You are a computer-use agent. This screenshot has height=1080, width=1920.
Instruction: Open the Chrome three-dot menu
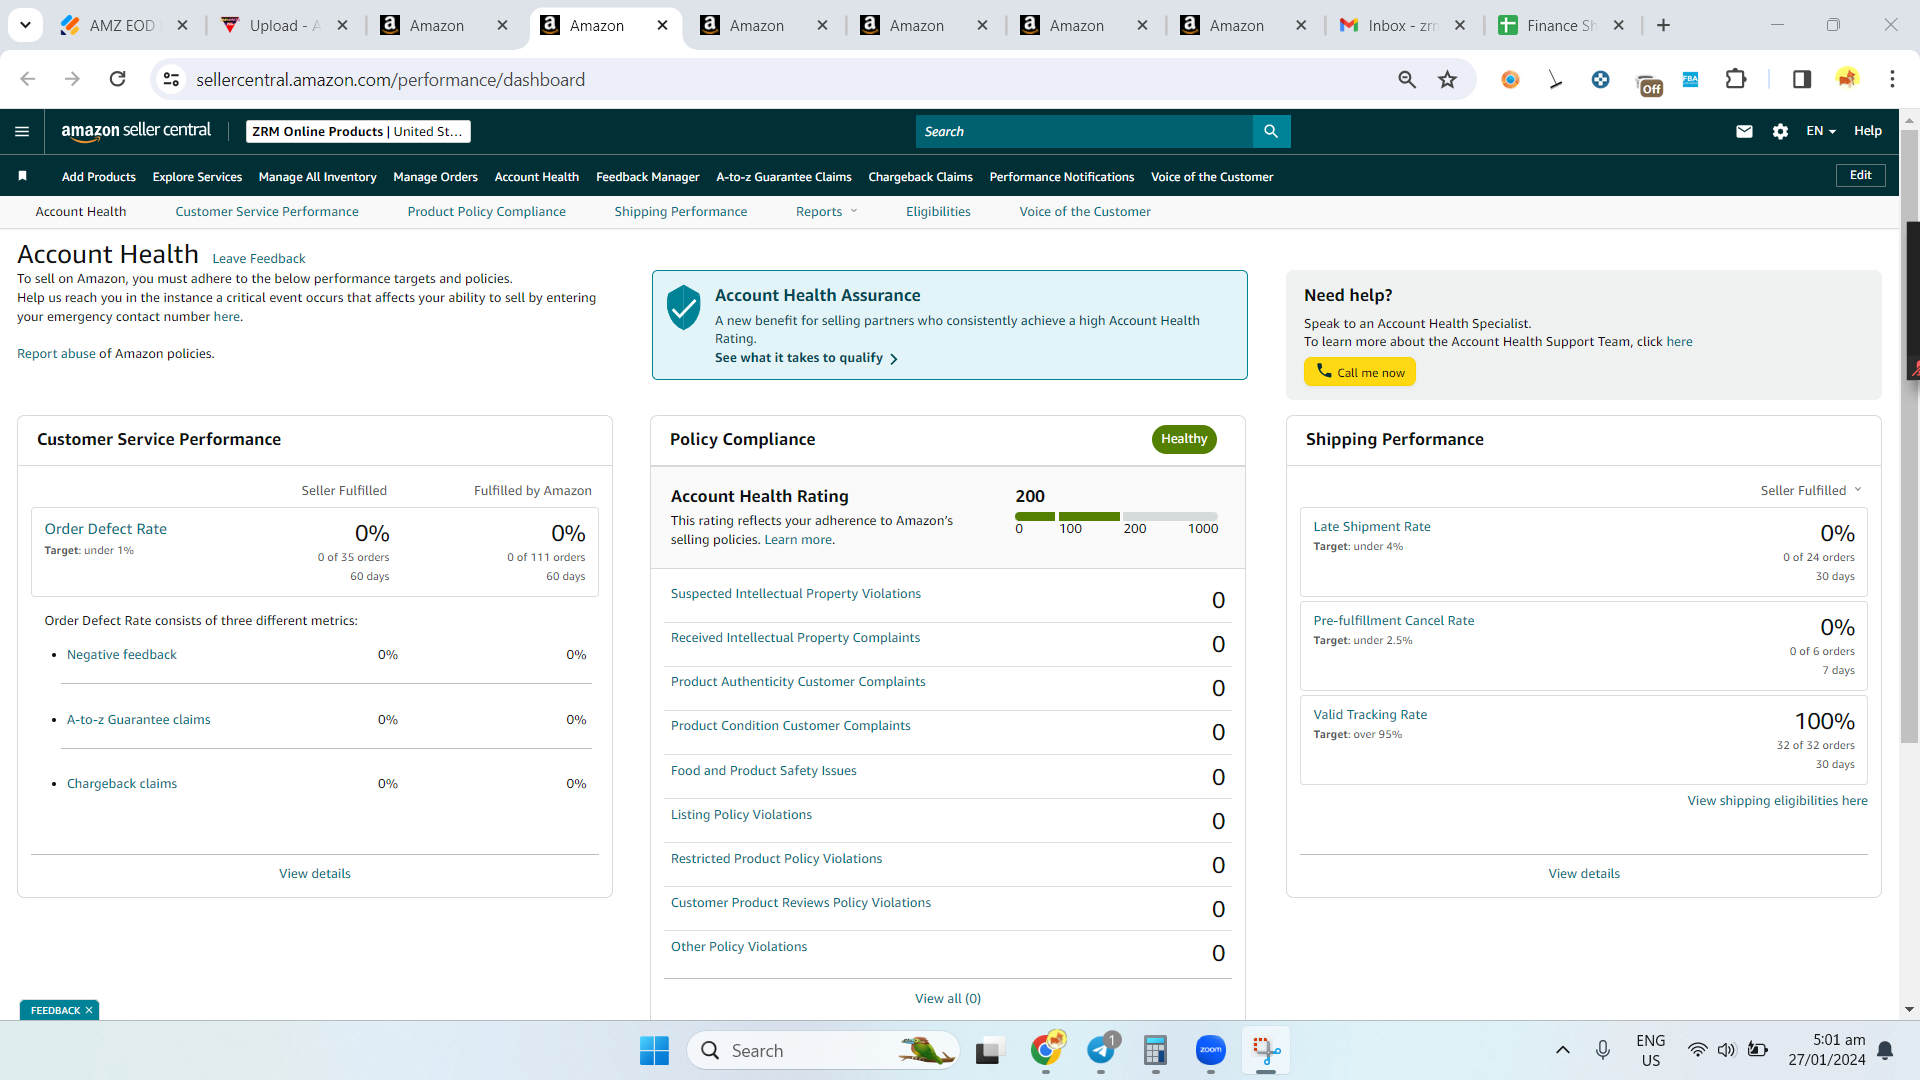(1892, 79)
